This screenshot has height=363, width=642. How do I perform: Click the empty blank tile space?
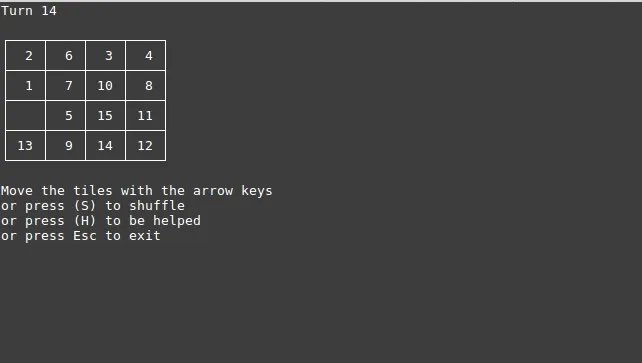tap(25, 116)
